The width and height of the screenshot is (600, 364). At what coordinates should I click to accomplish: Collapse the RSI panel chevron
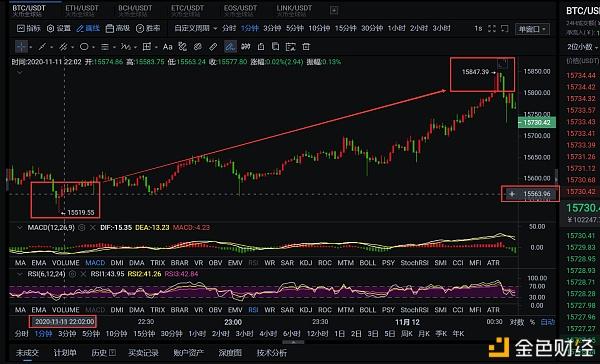tap(20, 274)
